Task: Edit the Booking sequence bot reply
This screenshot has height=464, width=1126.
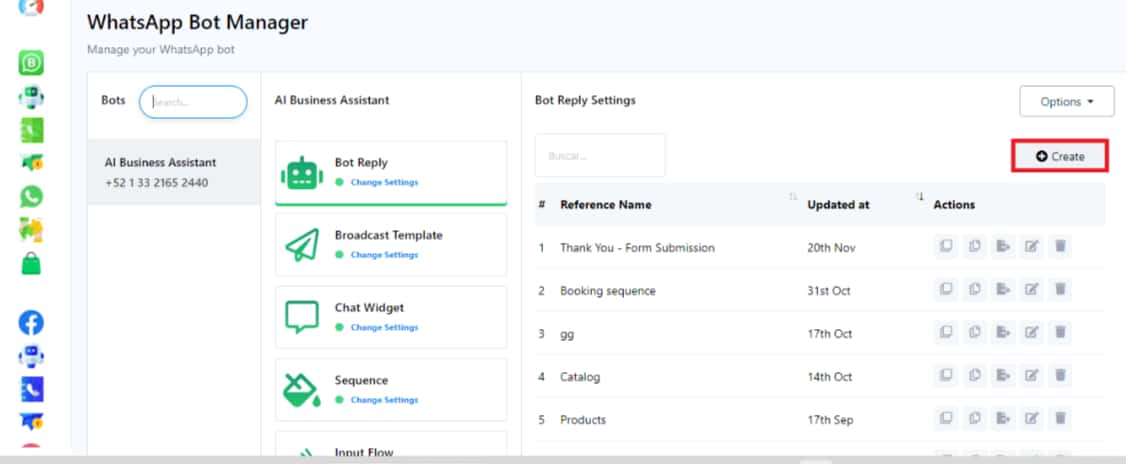Action: 1032,290
